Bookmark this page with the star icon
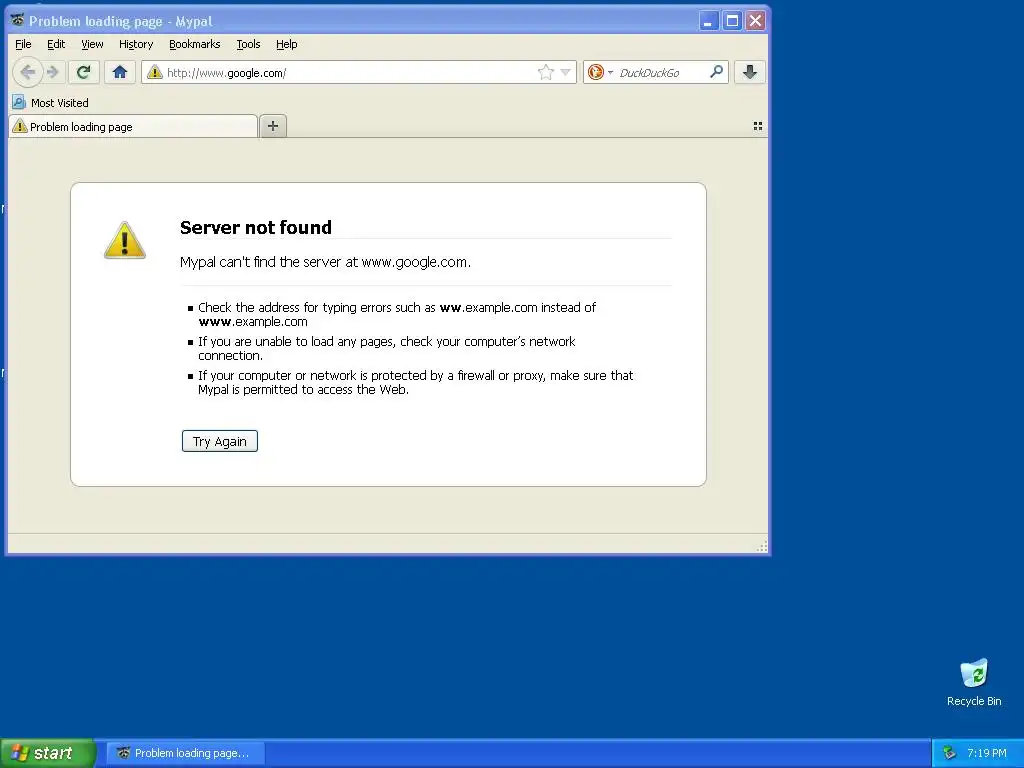The width and height of the screenshot is (1024, 768). (x=545, y=72)
